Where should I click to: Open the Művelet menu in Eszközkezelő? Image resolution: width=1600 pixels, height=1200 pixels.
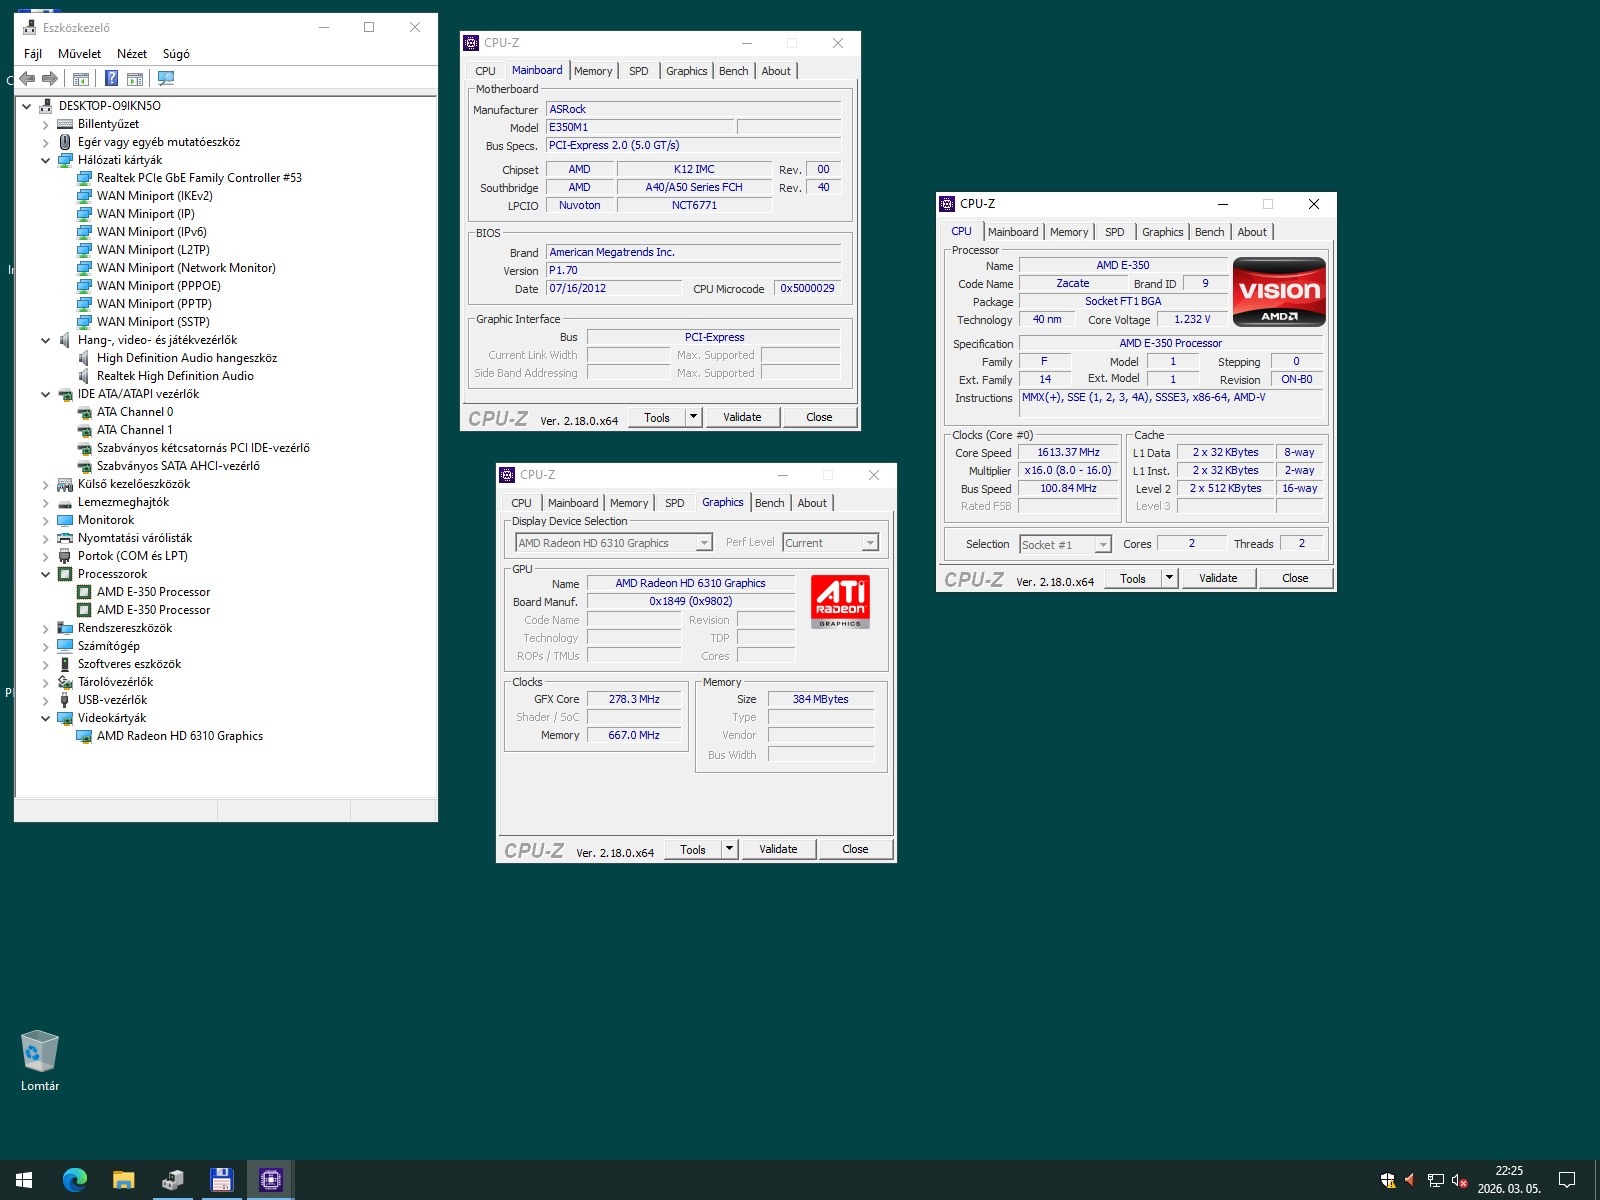point(79,54)
